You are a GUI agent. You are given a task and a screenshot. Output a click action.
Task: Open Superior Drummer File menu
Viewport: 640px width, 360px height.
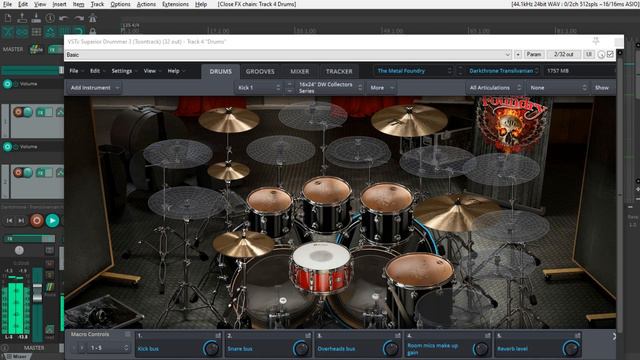point(76,71)
